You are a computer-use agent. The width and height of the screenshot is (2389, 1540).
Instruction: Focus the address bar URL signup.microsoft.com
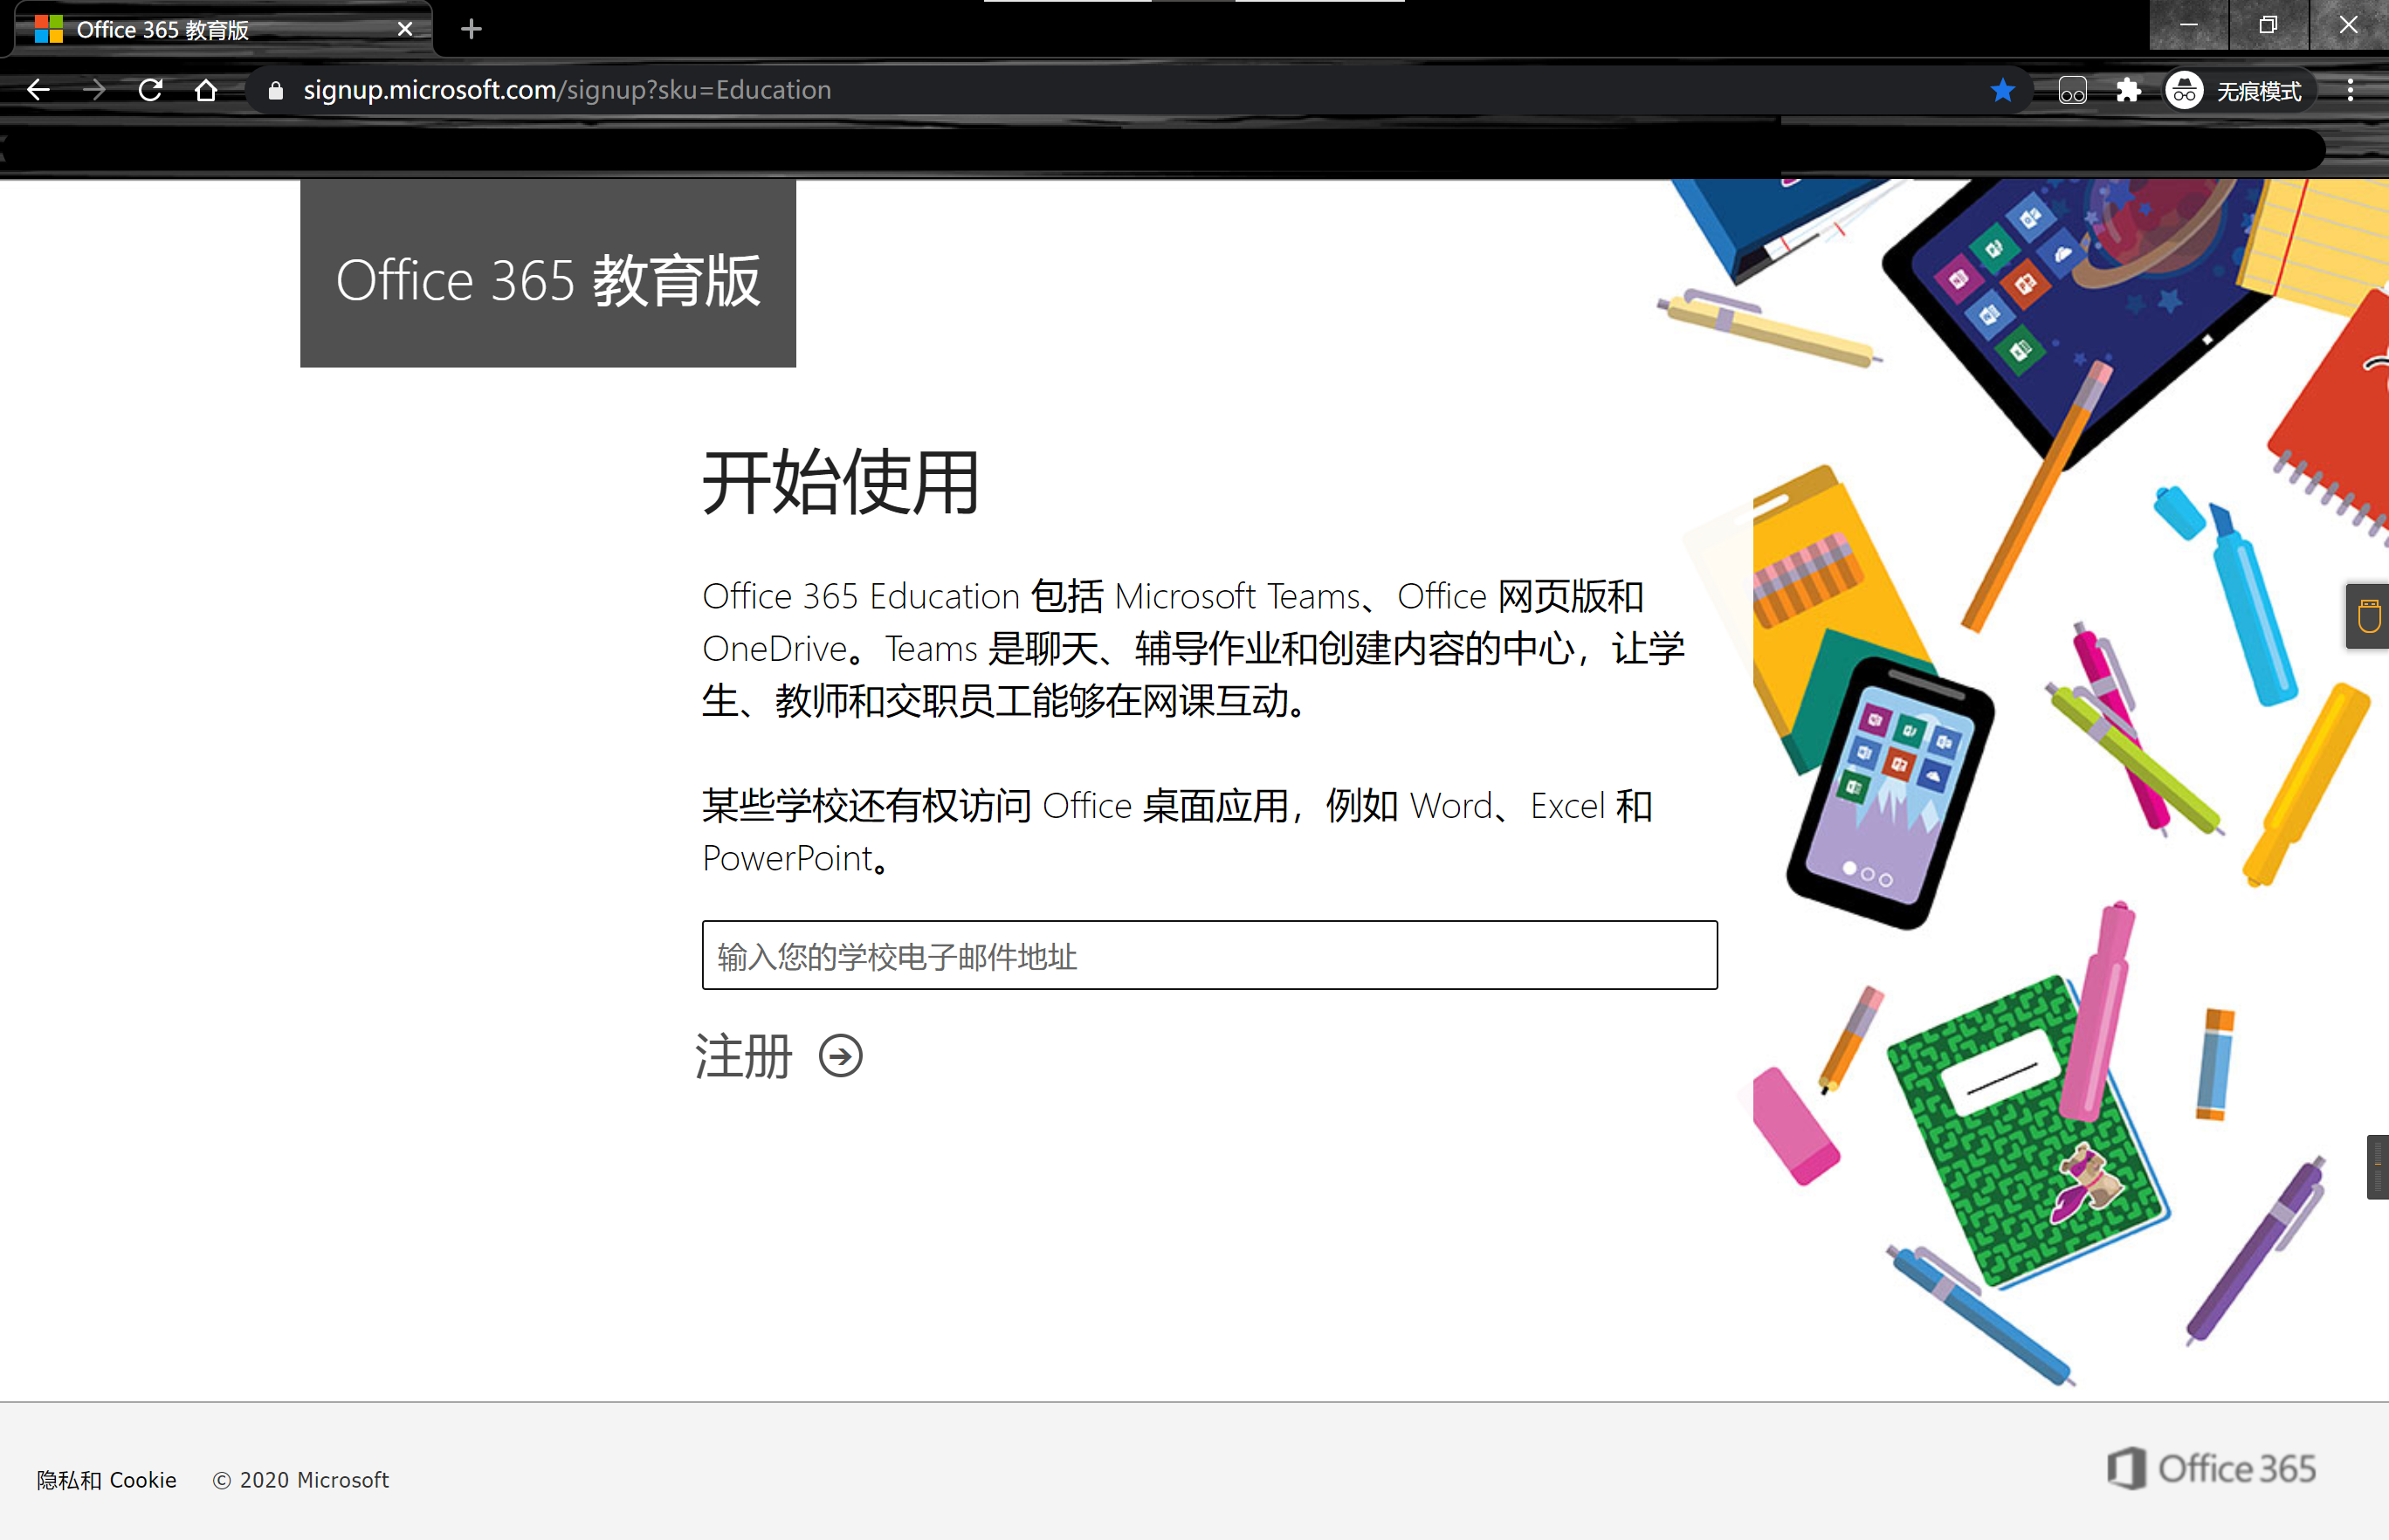(567, 90)
